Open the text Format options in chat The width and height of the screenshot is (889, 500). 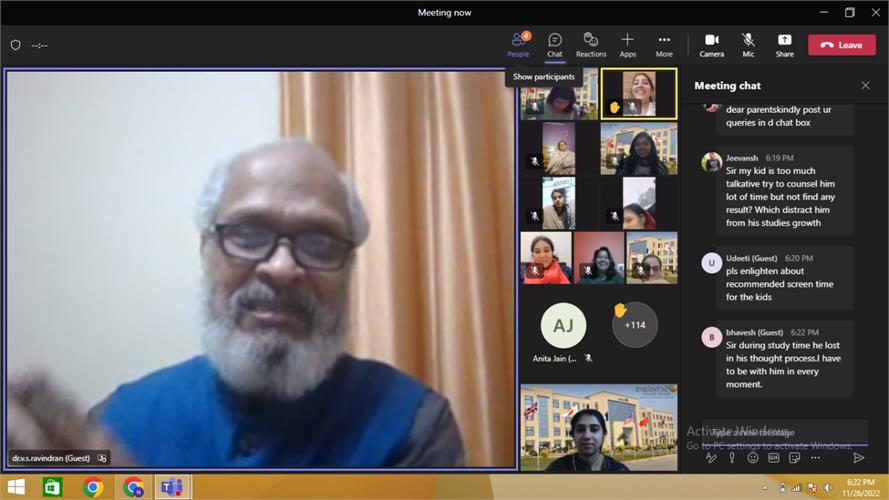tap(711, 458)
